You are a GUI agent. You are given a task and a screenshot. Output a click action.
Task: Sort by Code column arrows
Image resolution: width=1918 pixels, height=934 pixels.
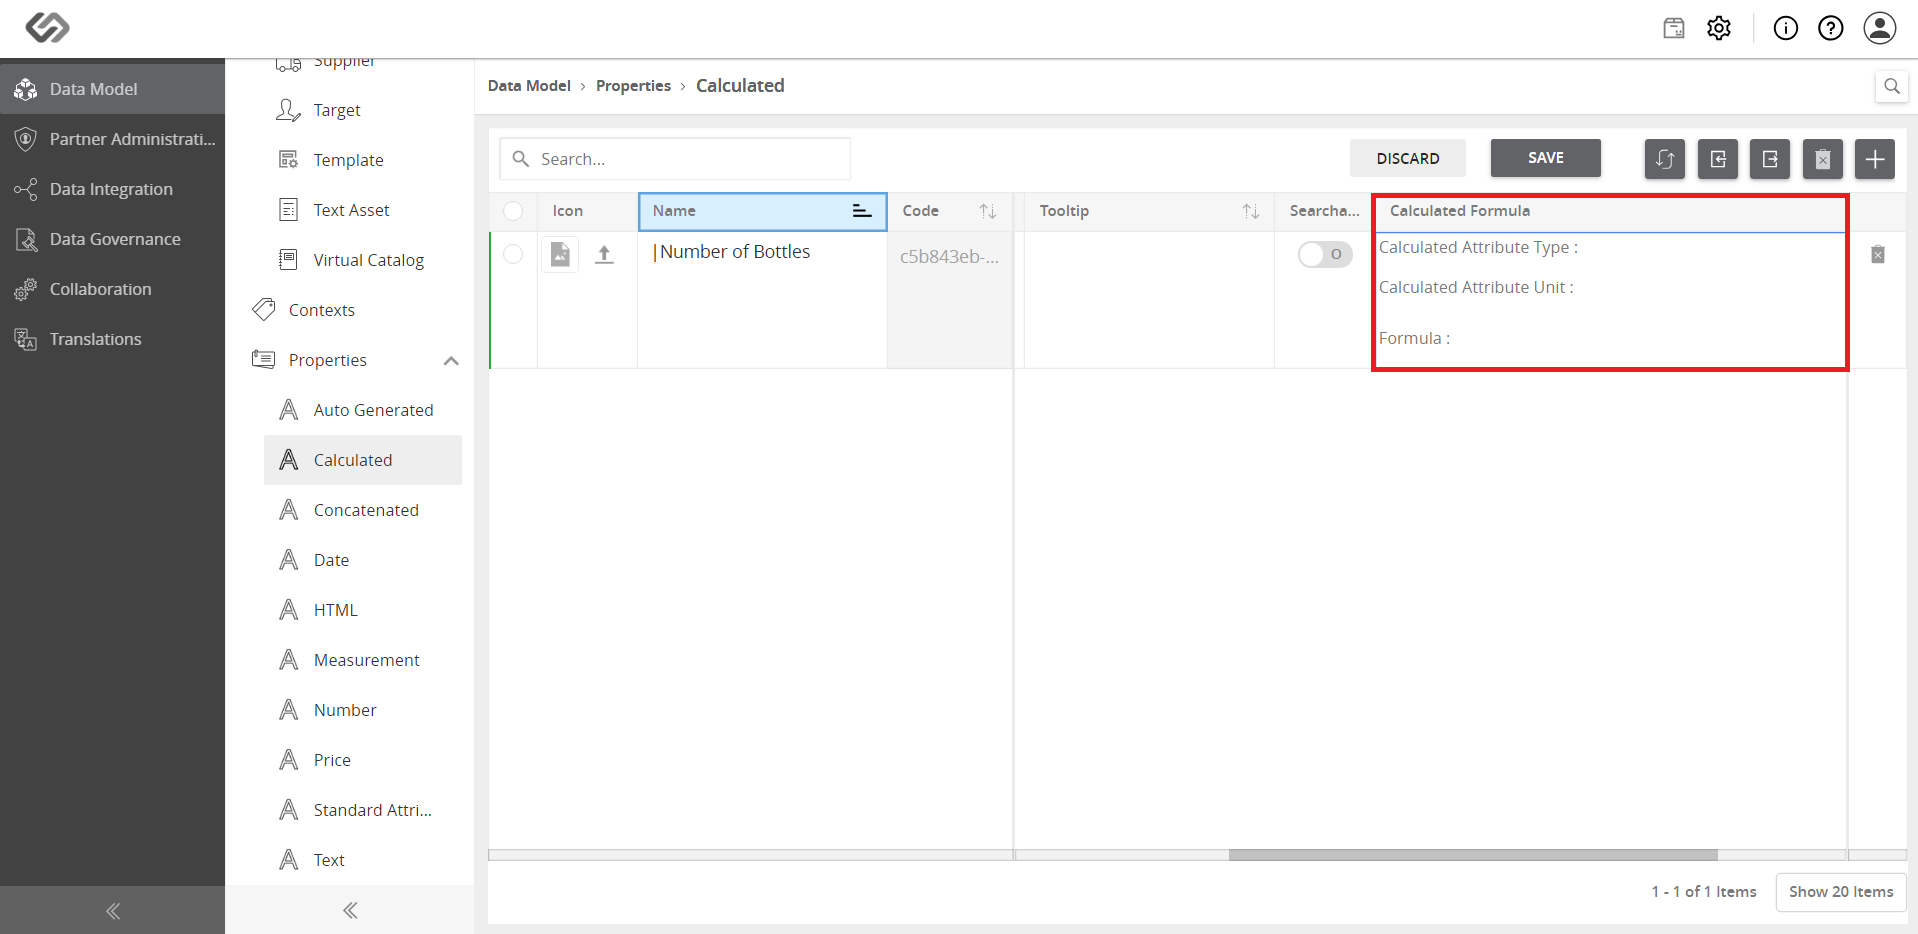(x=988, y=211)
